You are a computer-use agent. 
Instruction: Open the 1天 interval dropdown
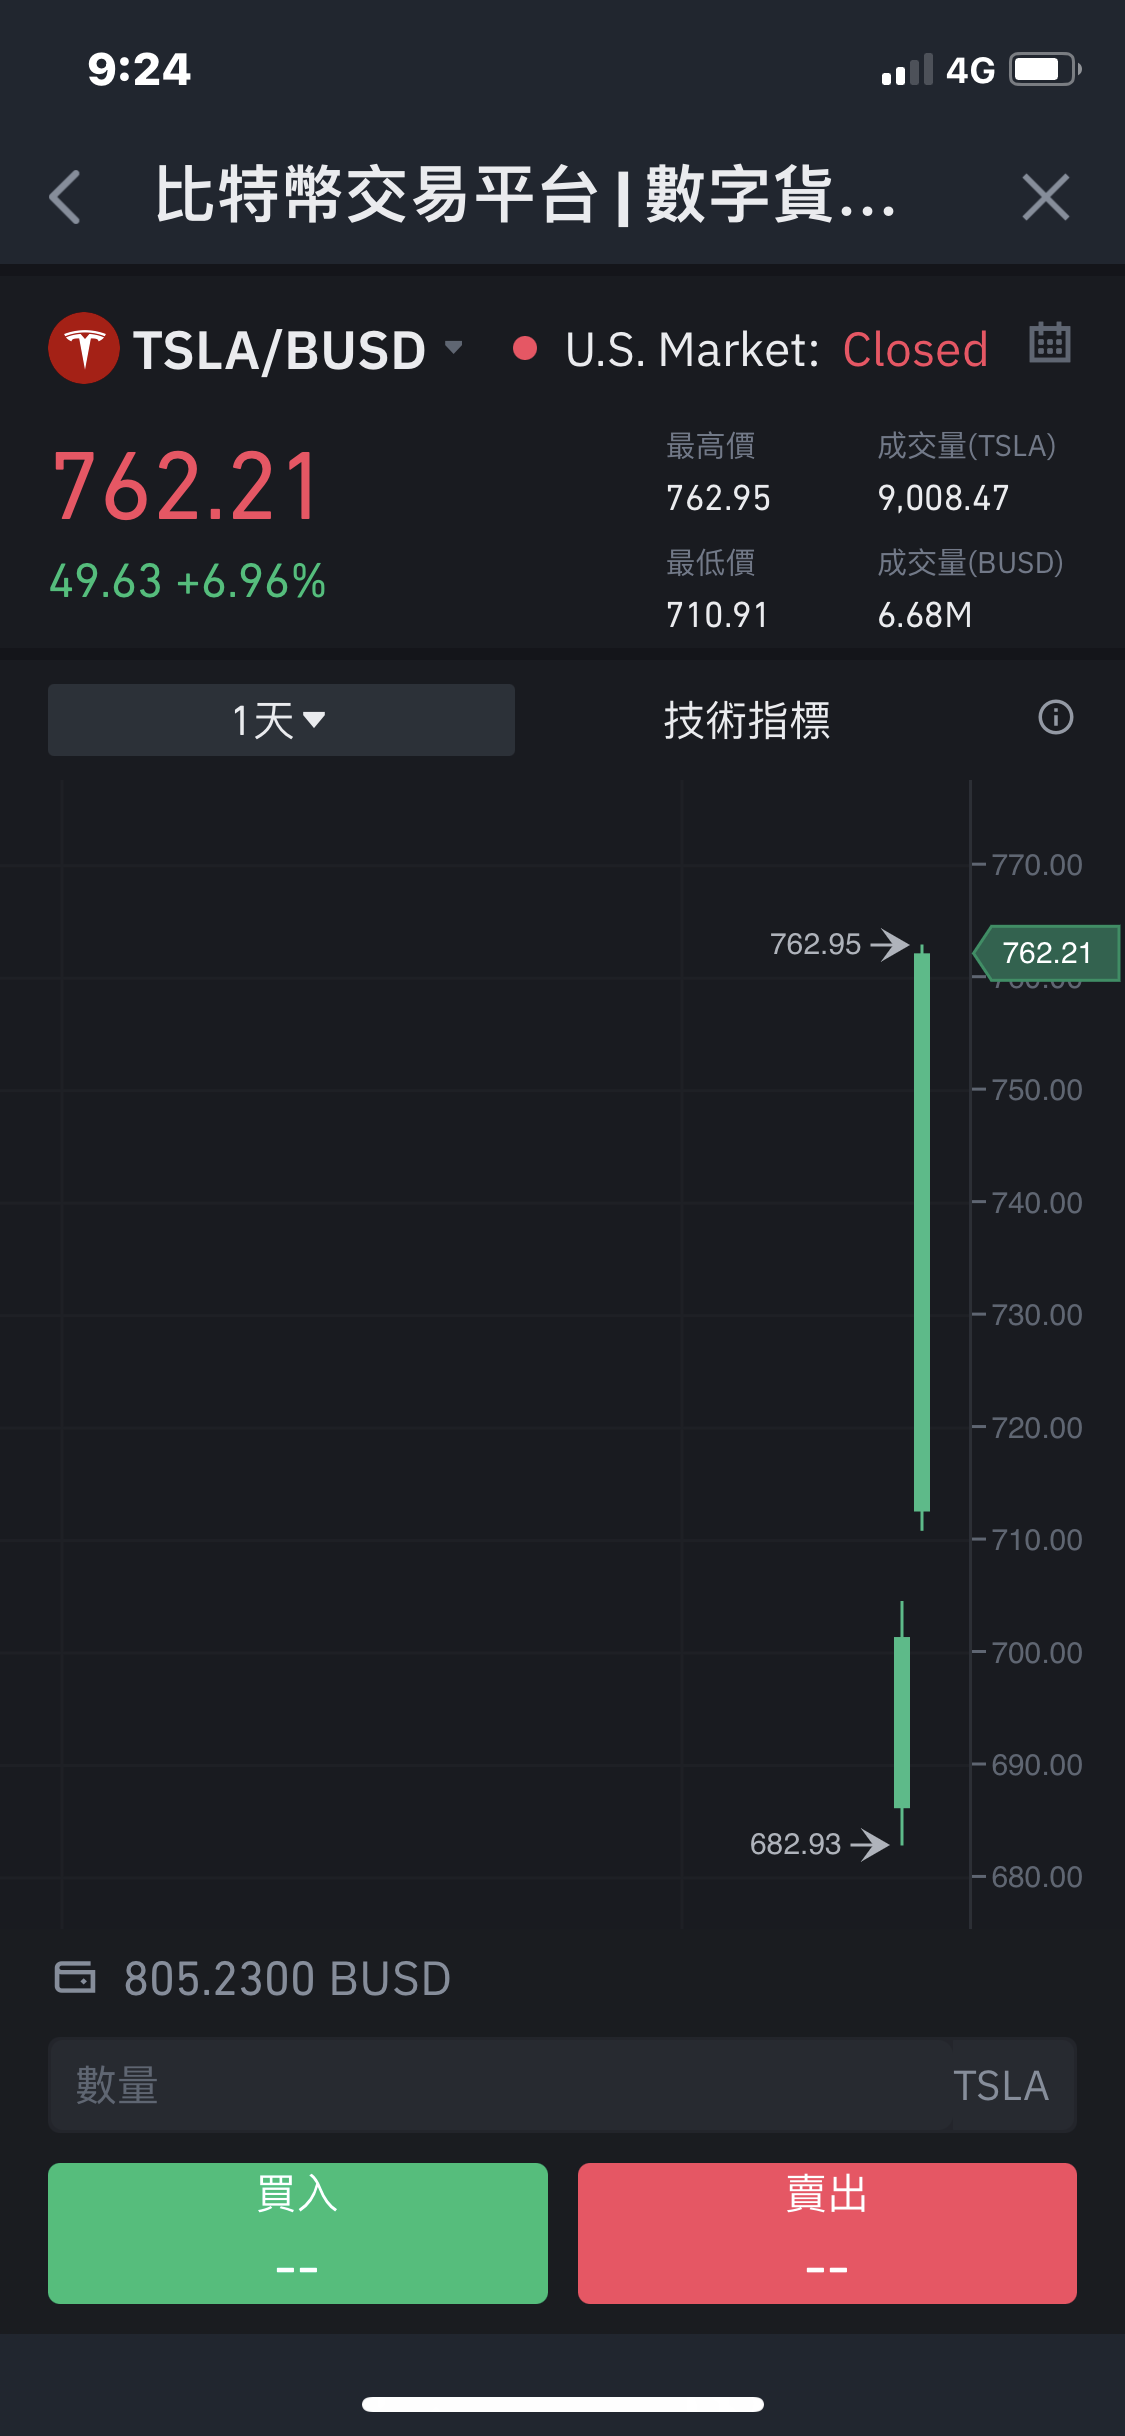click(281, 720)
